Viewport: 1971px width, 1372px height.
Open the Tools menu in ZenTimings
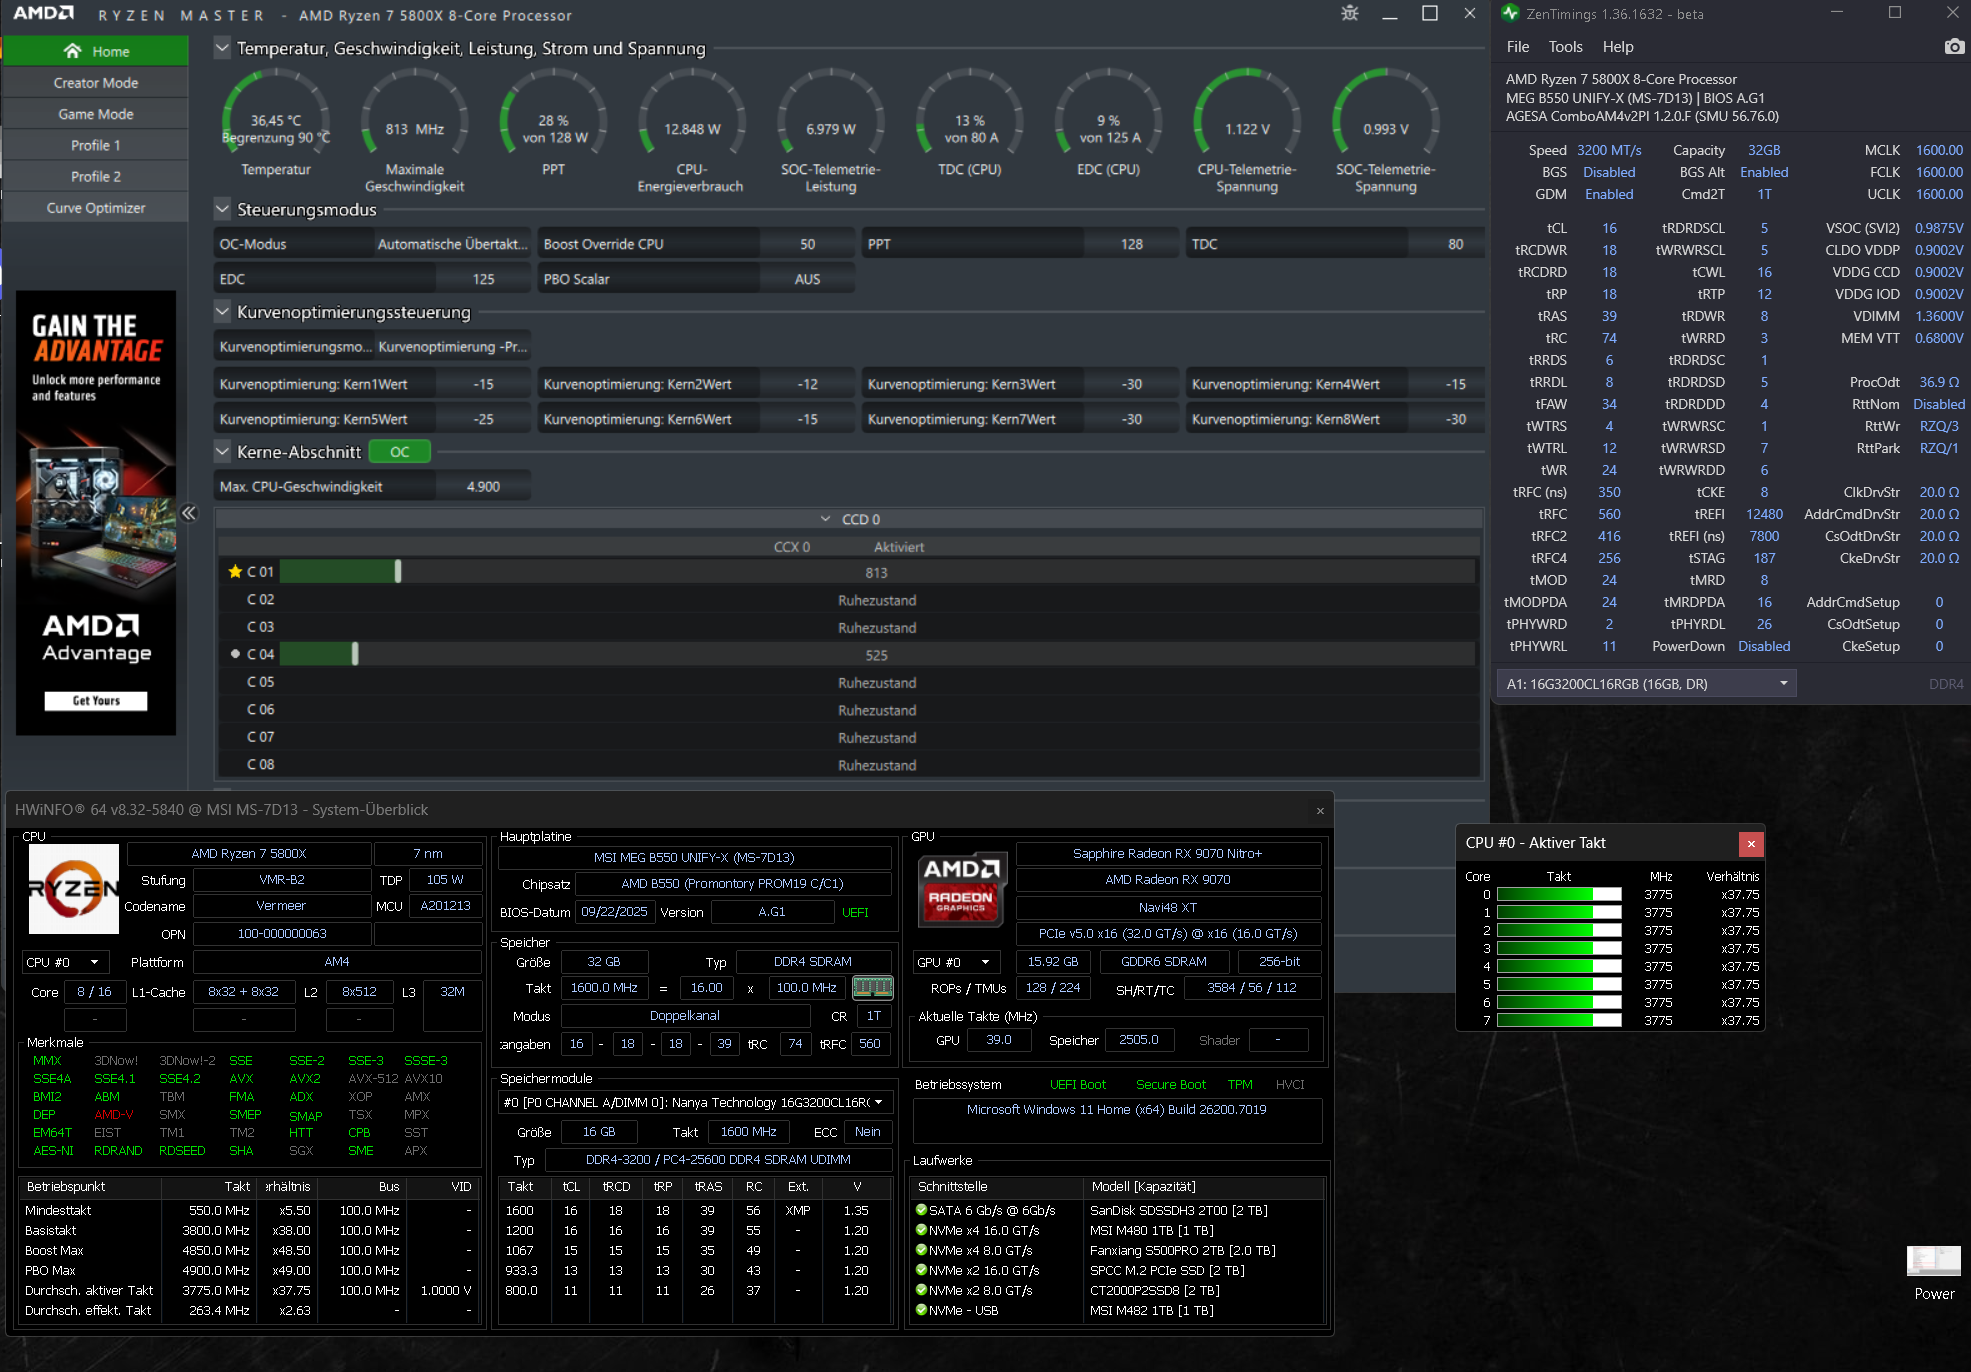coord(1565,47)
